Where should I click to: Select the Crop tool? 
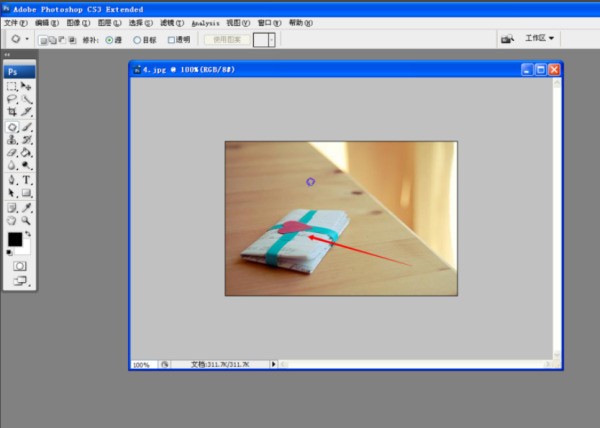click(12, 112)
